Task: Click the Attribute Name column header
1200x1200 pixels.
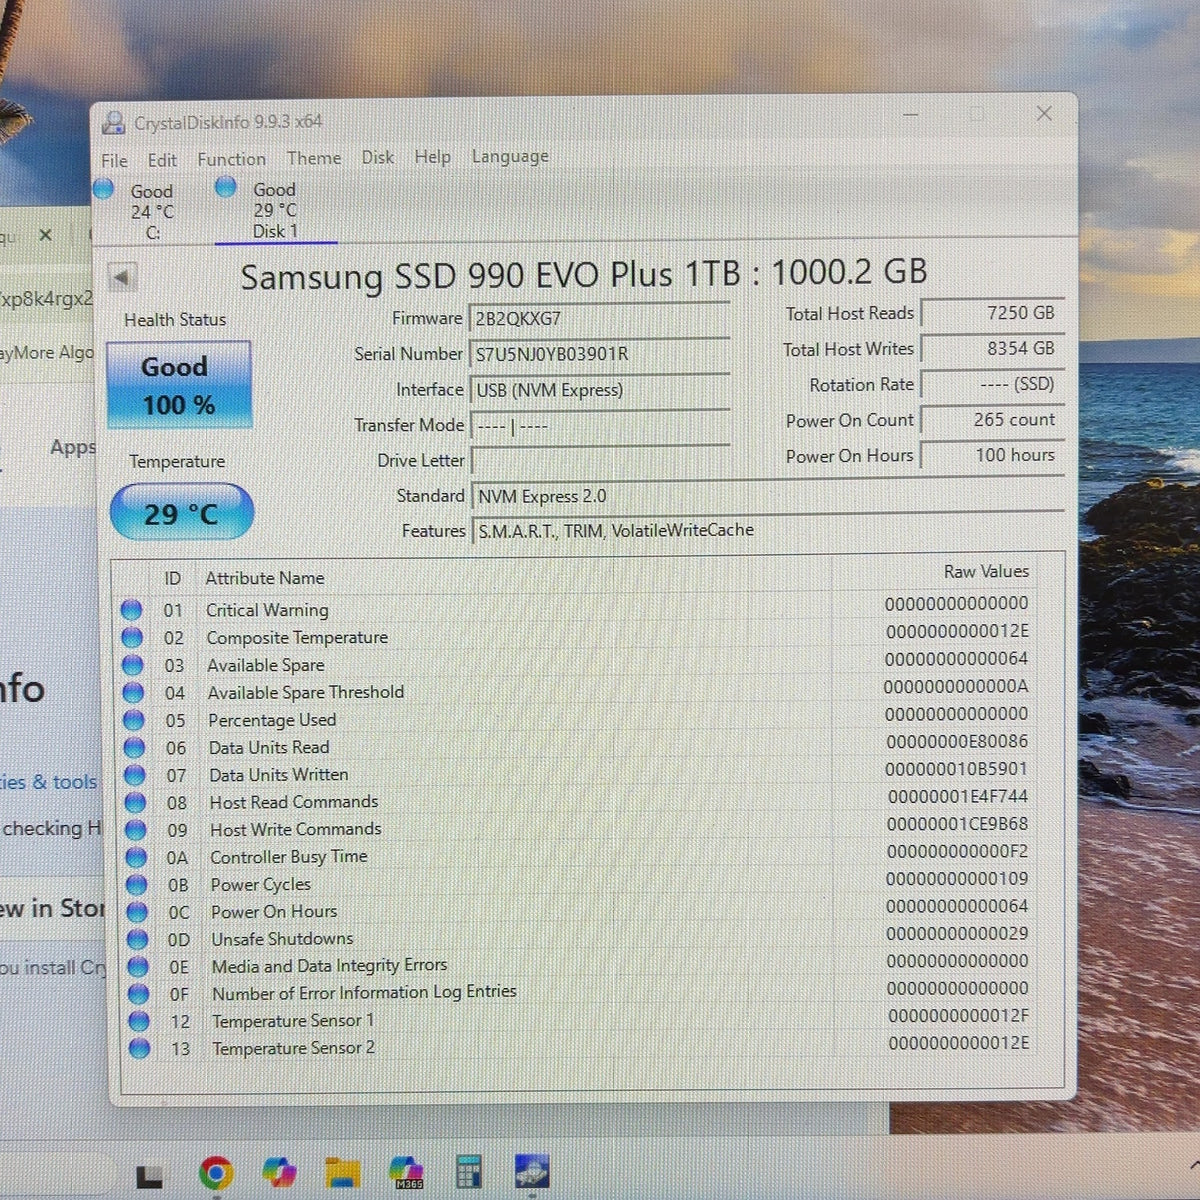Action: click(x=265, y=578)
